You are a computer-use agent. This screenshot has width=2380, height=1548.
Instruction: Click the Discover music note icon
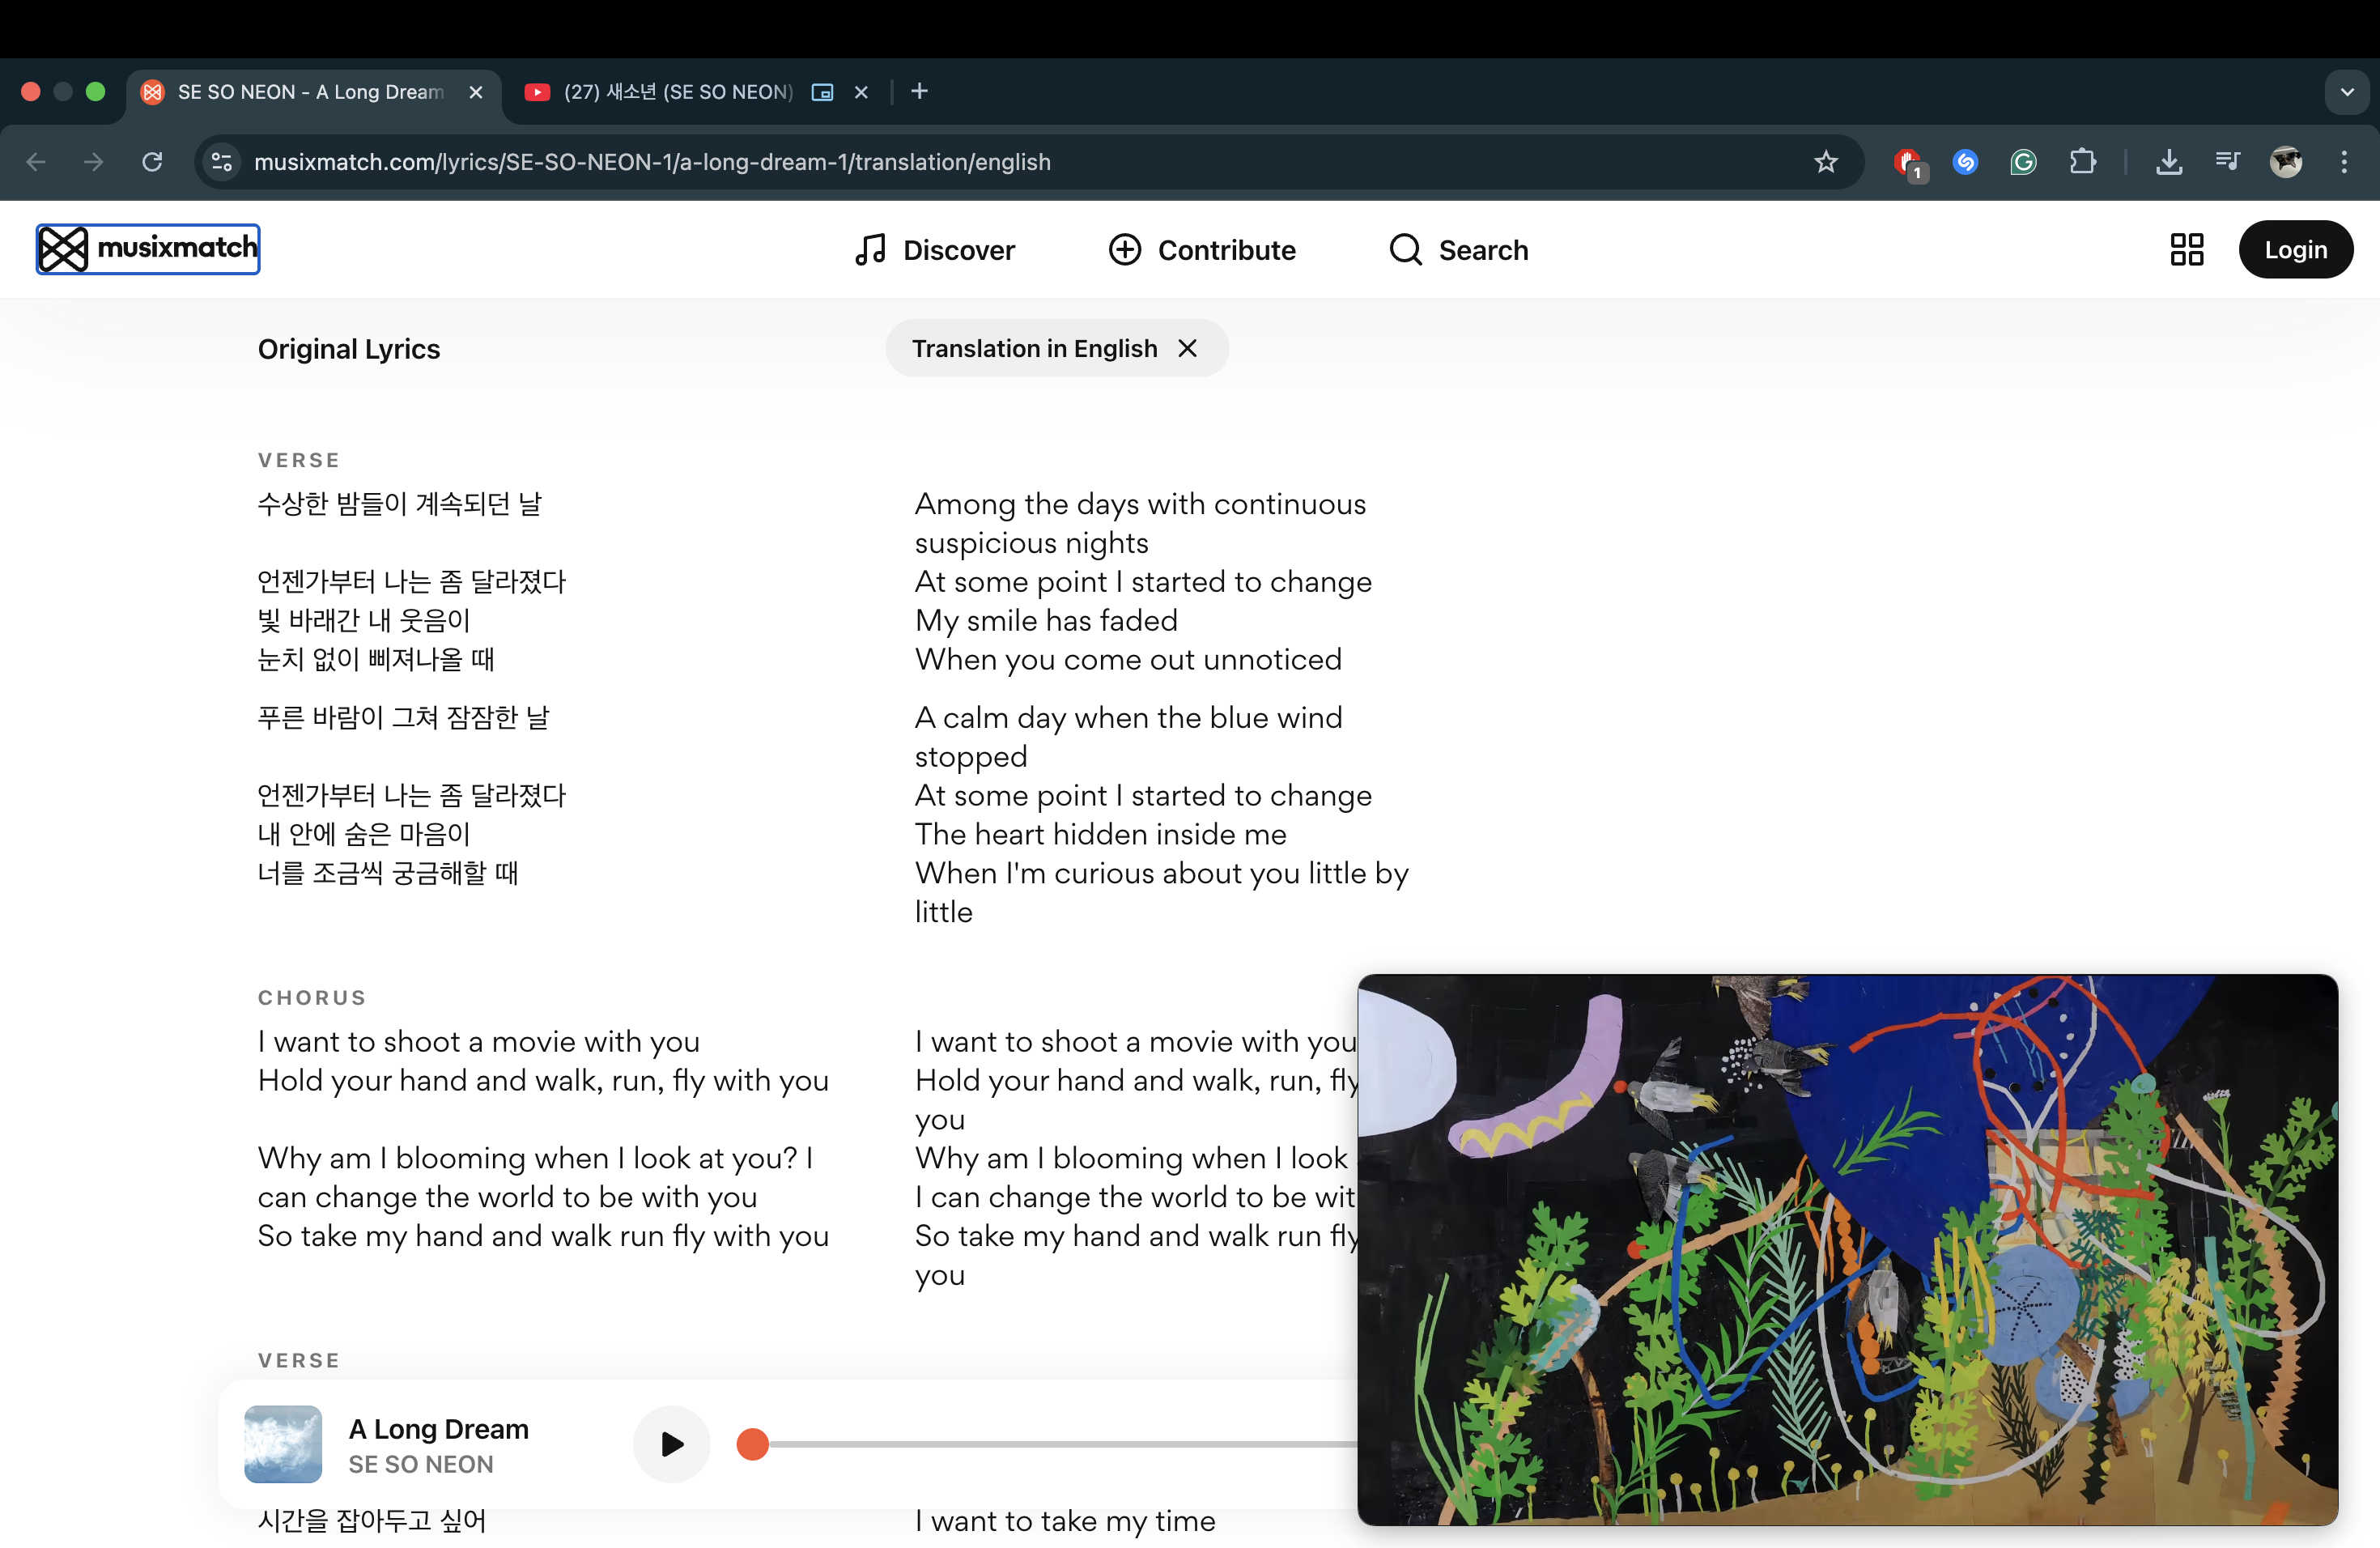click(x=871, y=250)
